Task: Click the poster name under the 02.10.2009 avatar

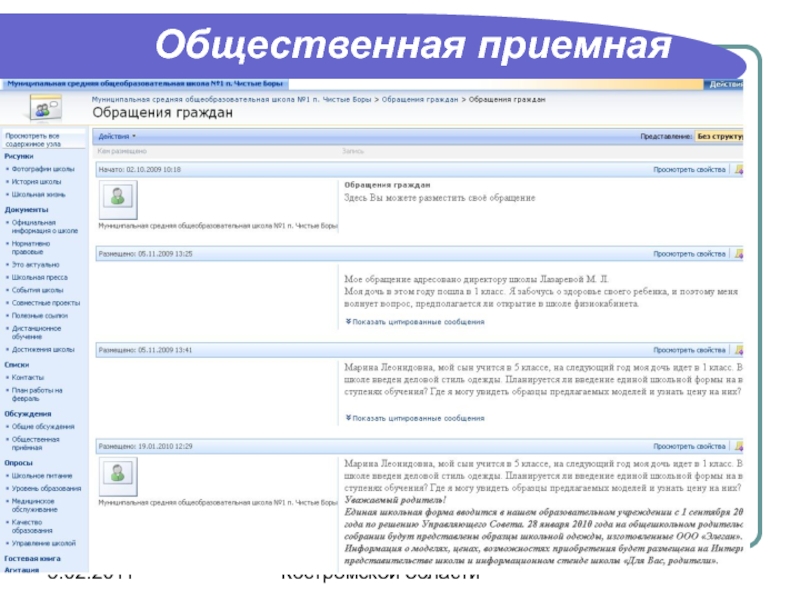Action: (x=218, y=226)
